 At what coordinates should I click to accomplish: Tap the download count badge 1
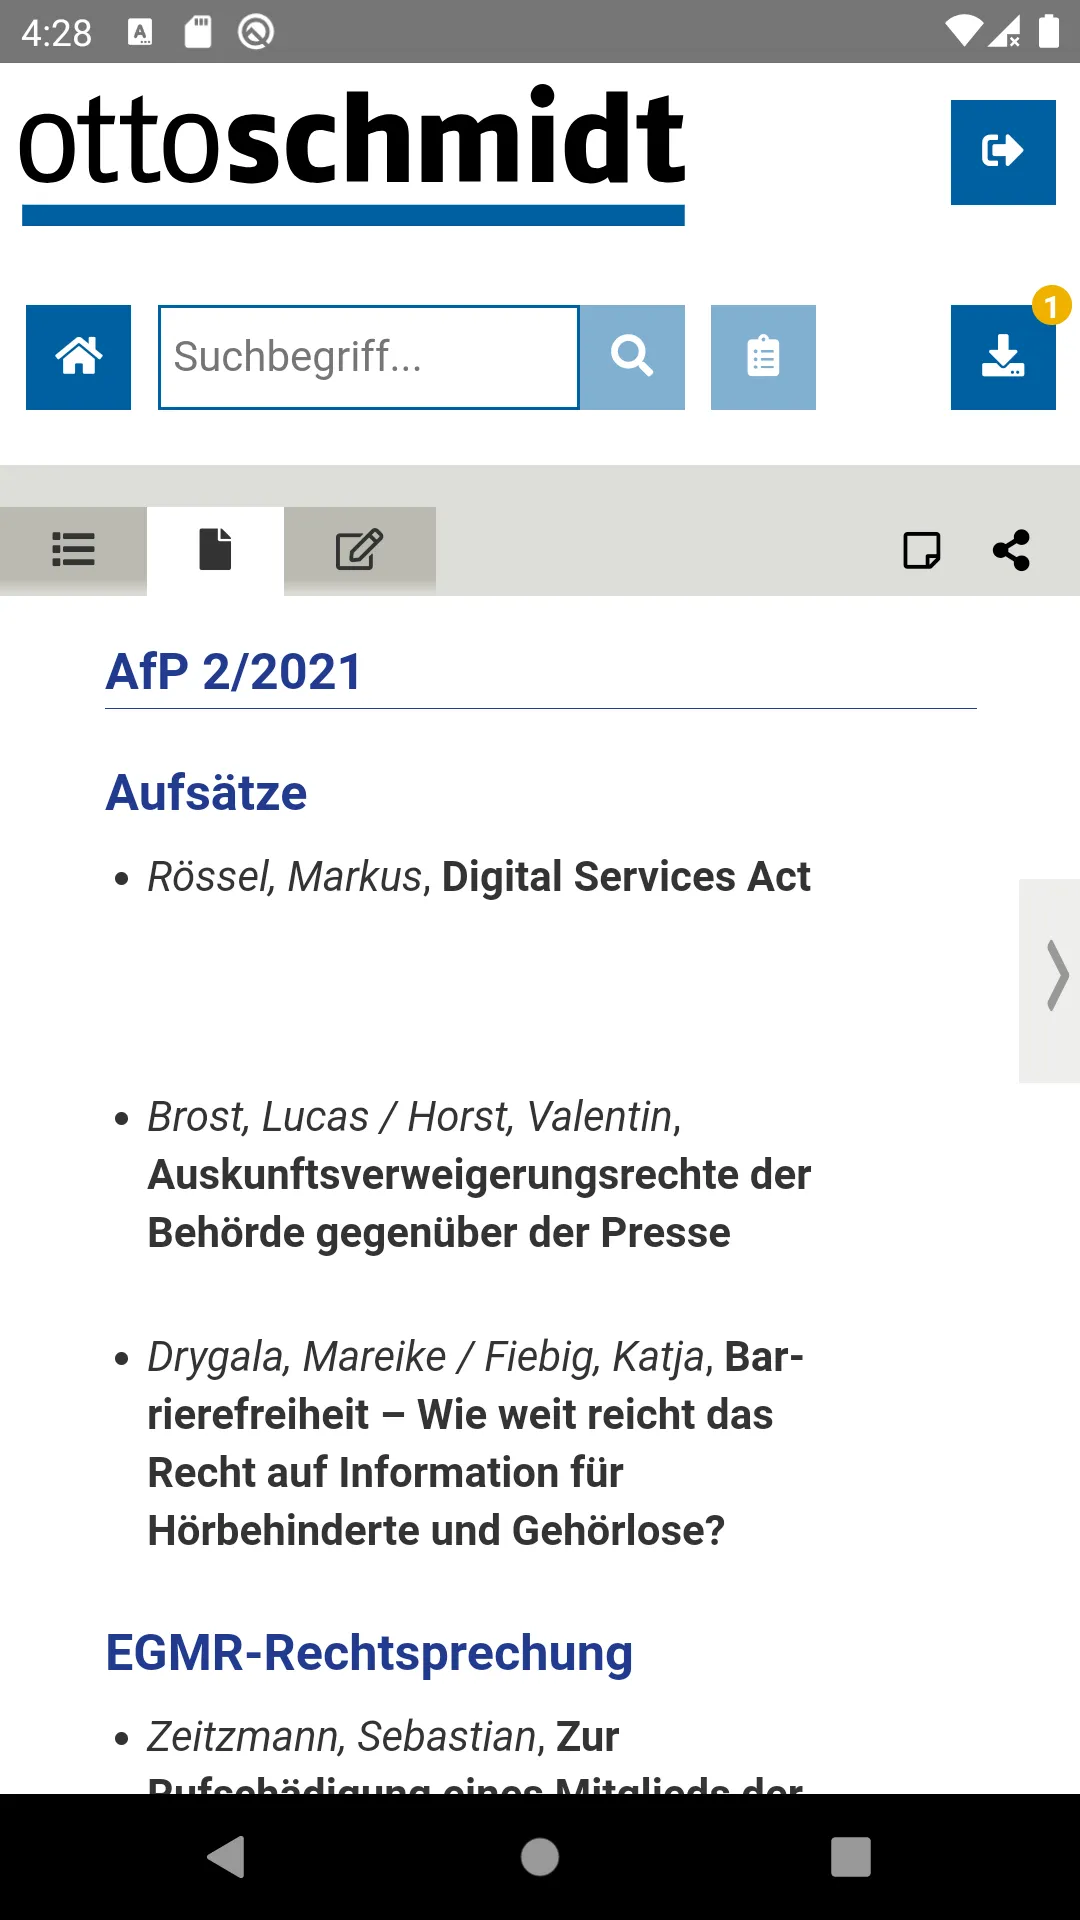(x=1051, y=306)
